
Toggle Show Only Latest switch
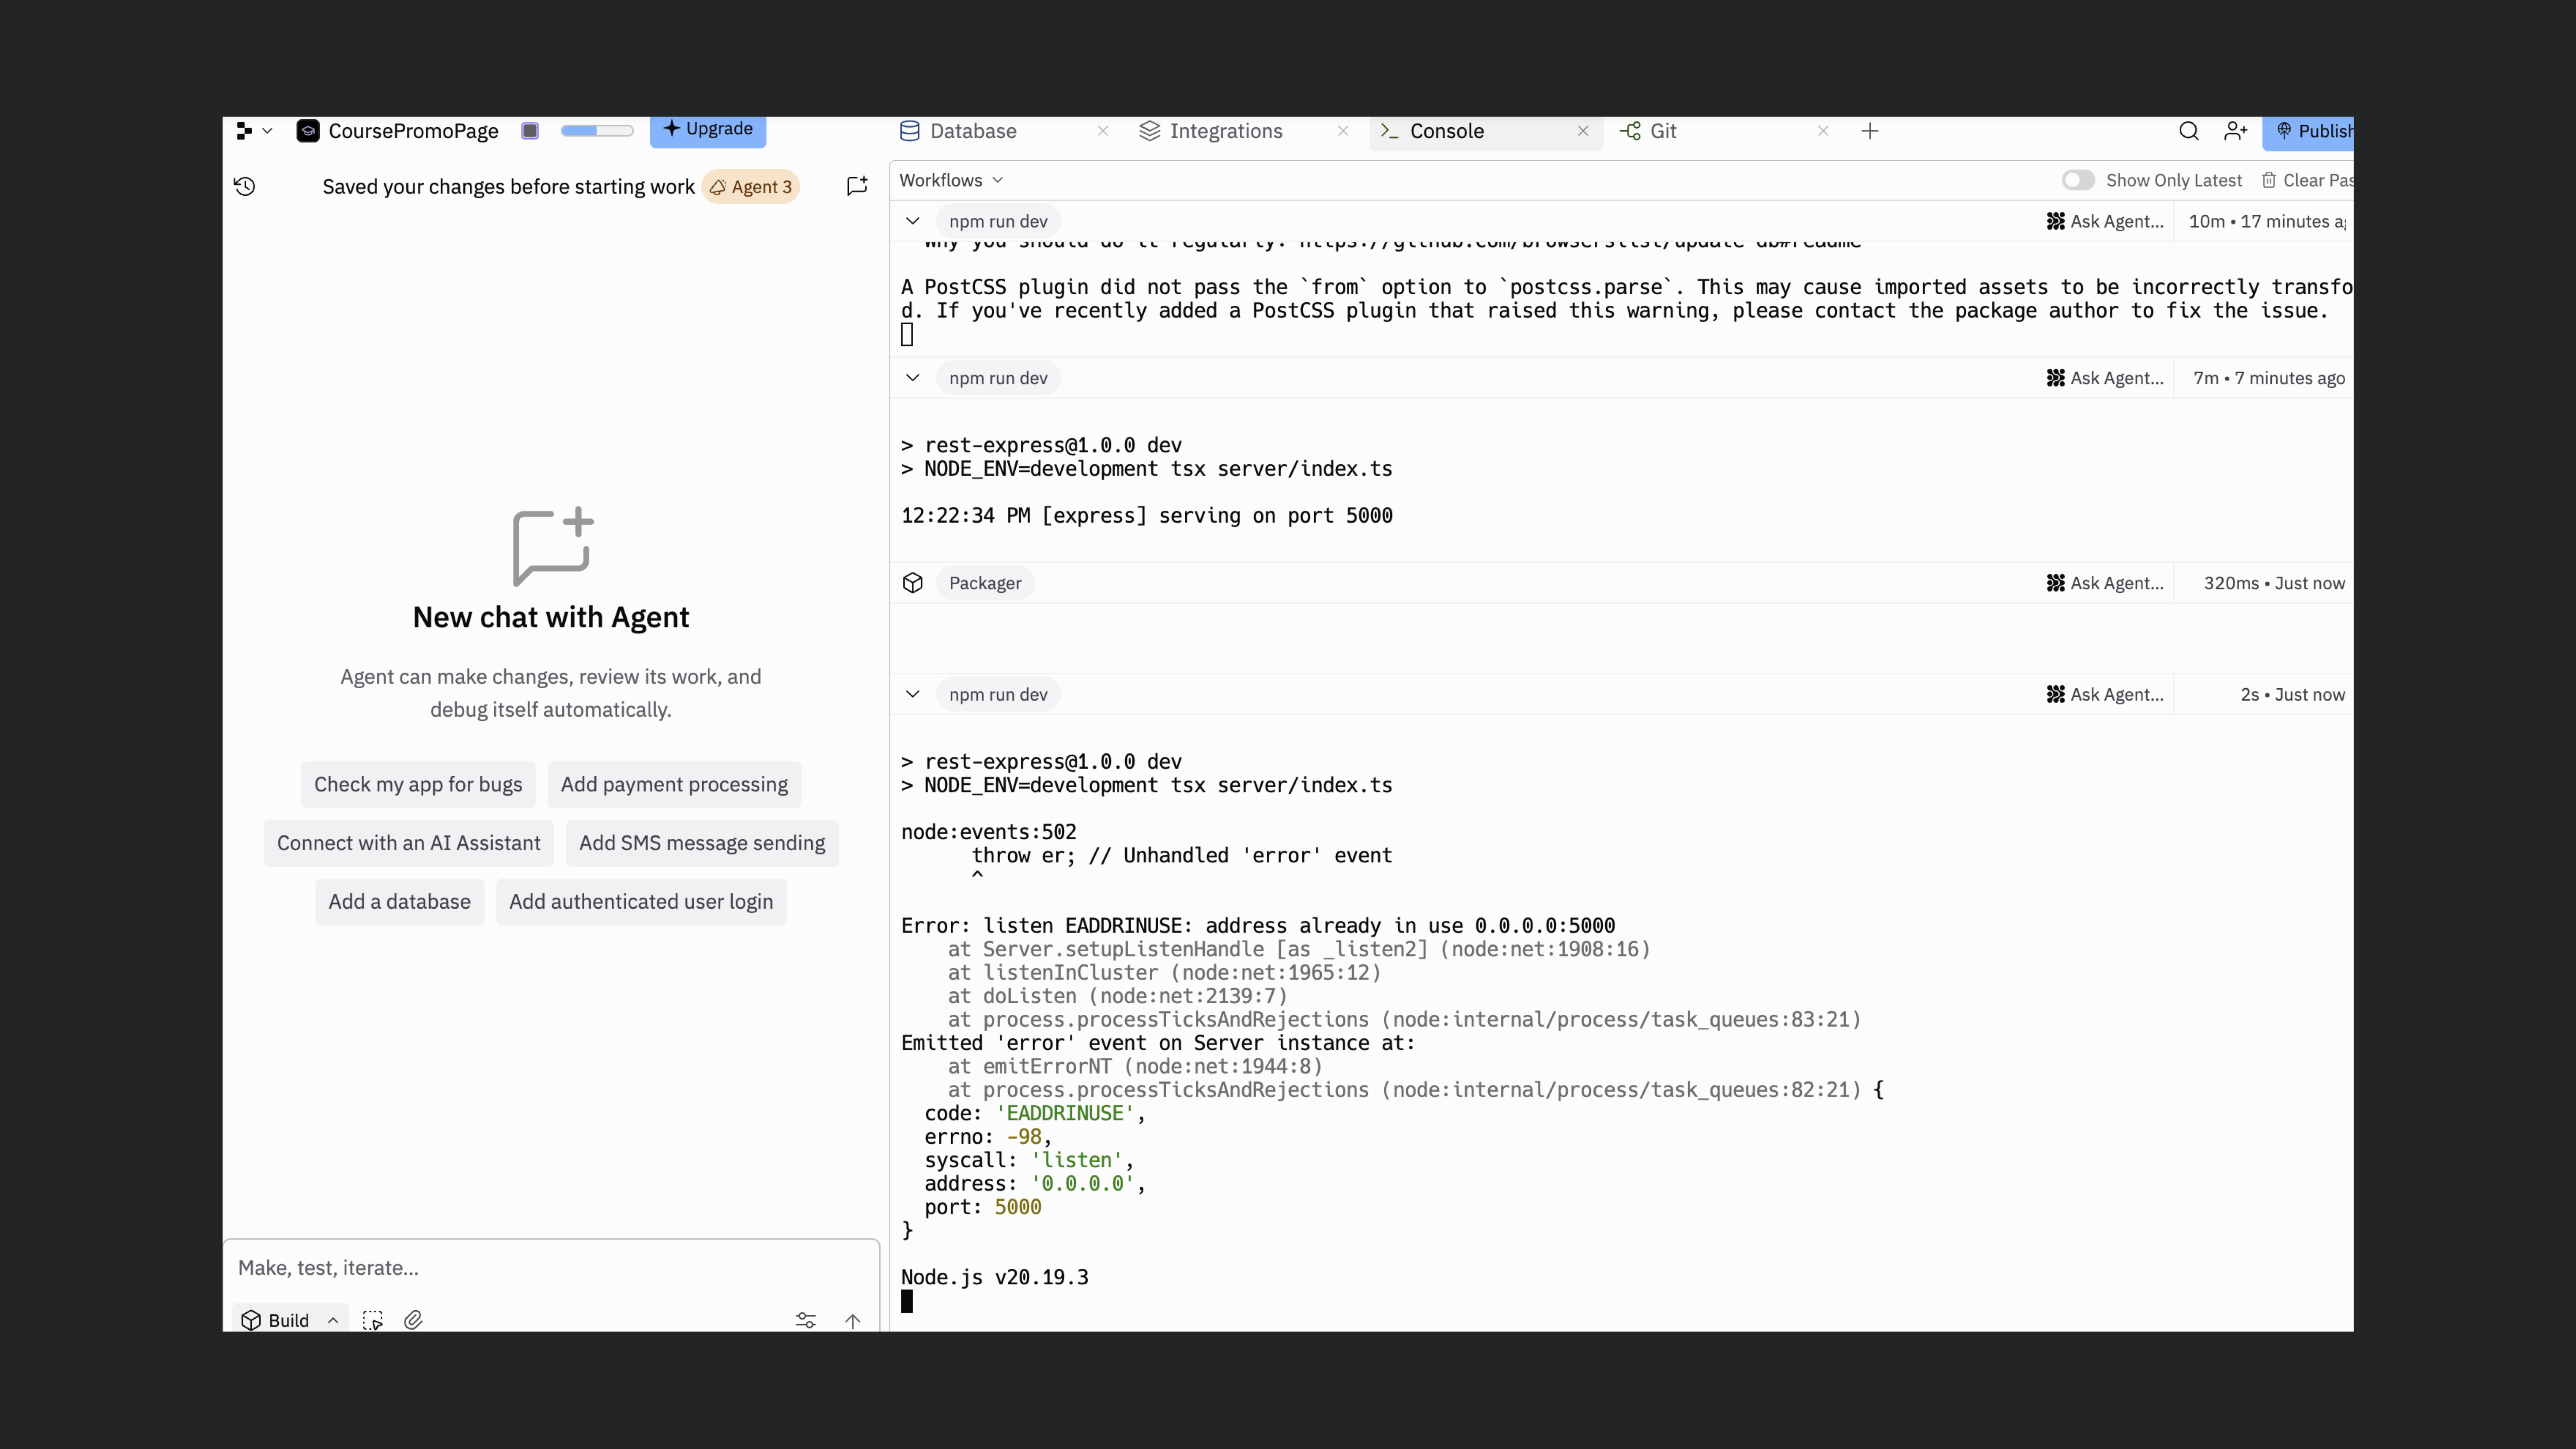pyautogui.click(x=2077, y=180)
